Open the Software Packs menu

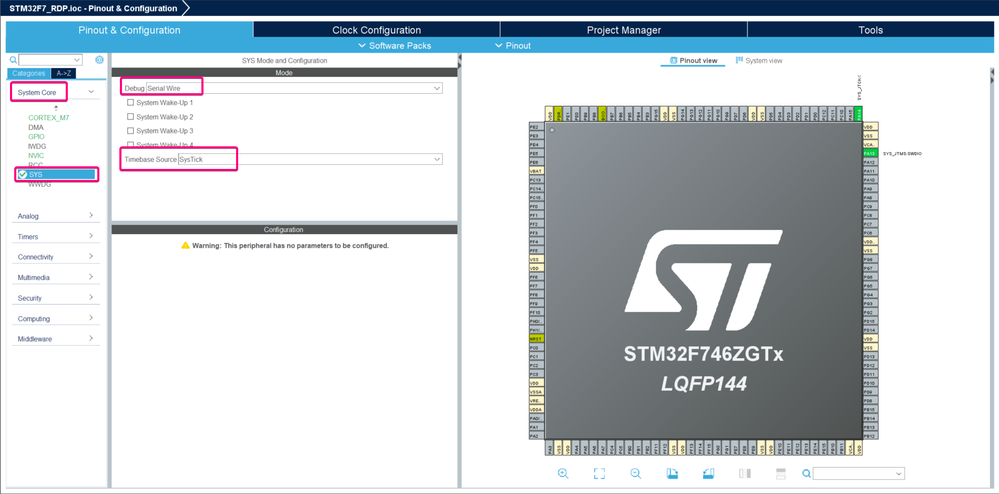tap(394, 45)
